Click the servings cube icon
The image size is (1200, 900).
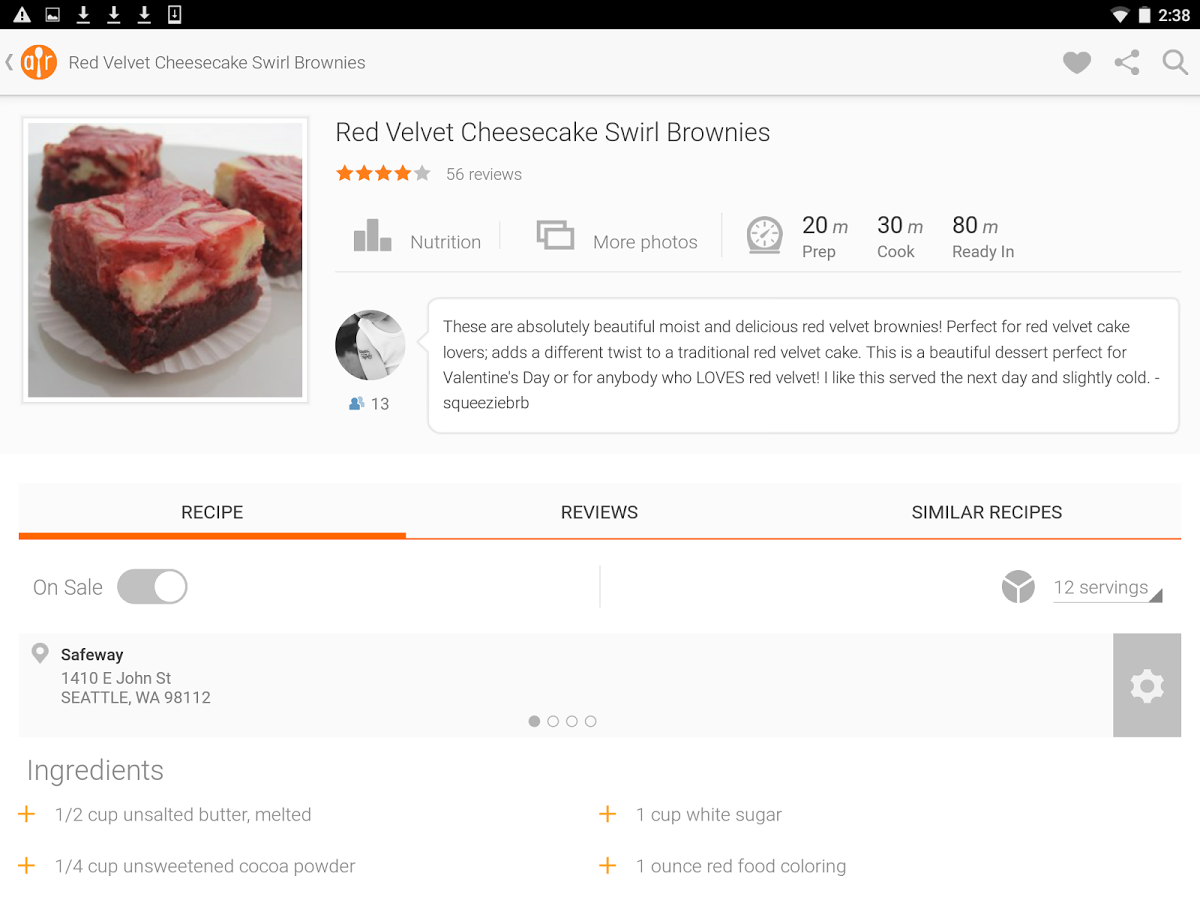point(1018,587)
